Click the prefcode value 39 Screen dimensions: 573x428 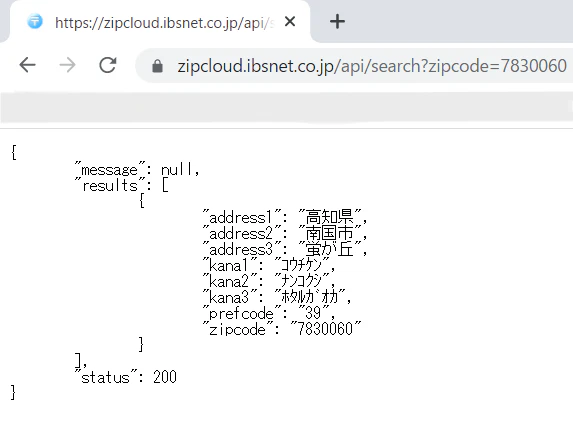pyautogui.click(x=314, y=313)
